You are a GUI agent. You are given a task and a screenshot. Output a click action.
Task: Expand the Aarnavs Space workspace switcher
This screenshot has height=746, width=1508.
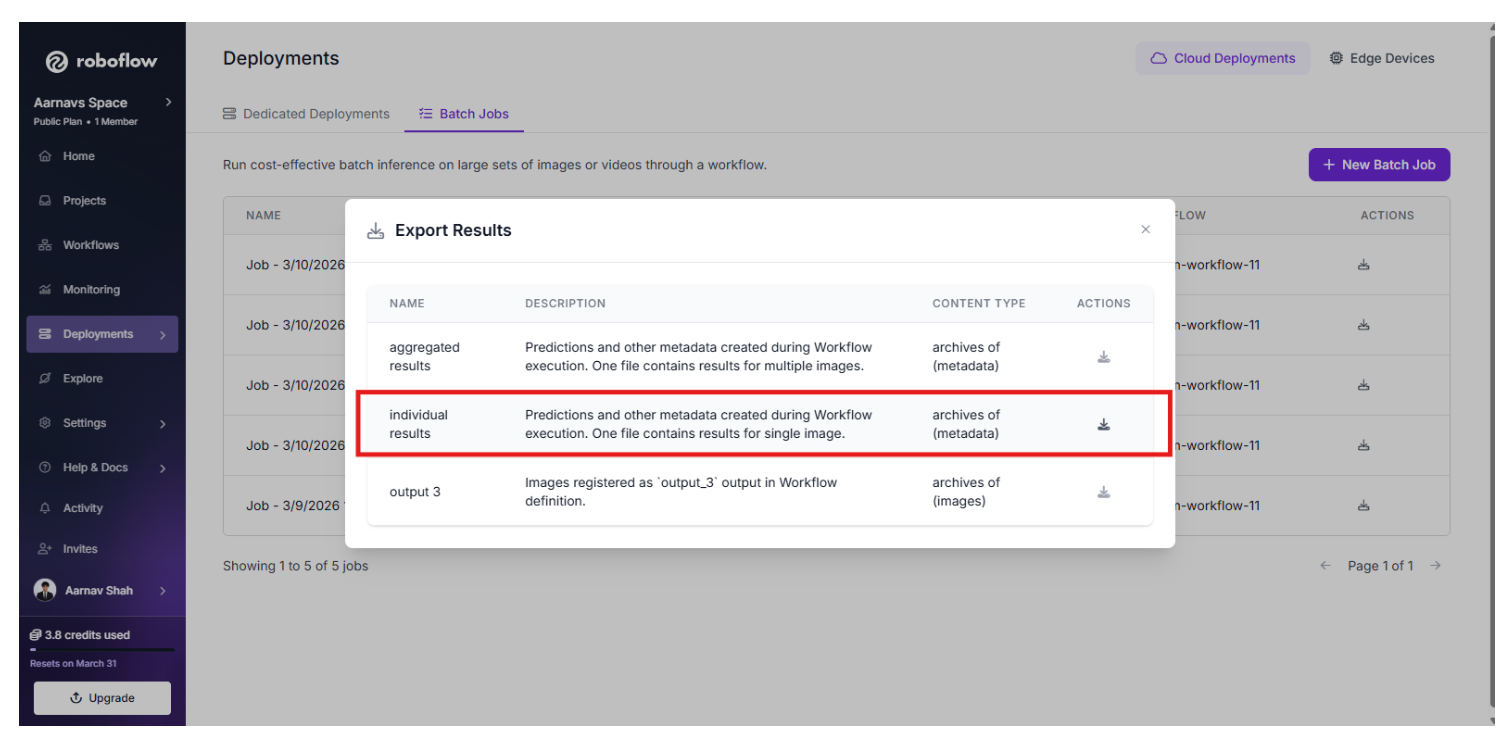[168, 102]
